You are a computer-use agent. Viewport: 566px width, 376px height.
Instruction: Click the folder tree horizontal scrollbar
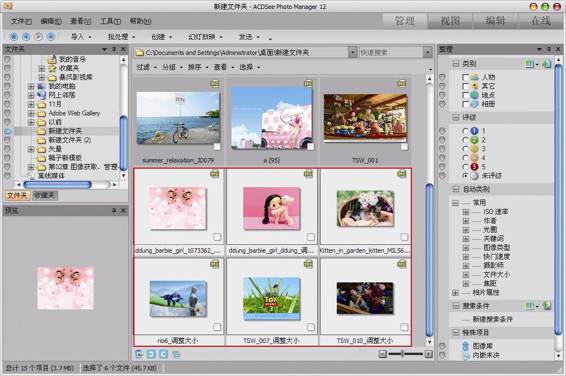pos(58,185)
